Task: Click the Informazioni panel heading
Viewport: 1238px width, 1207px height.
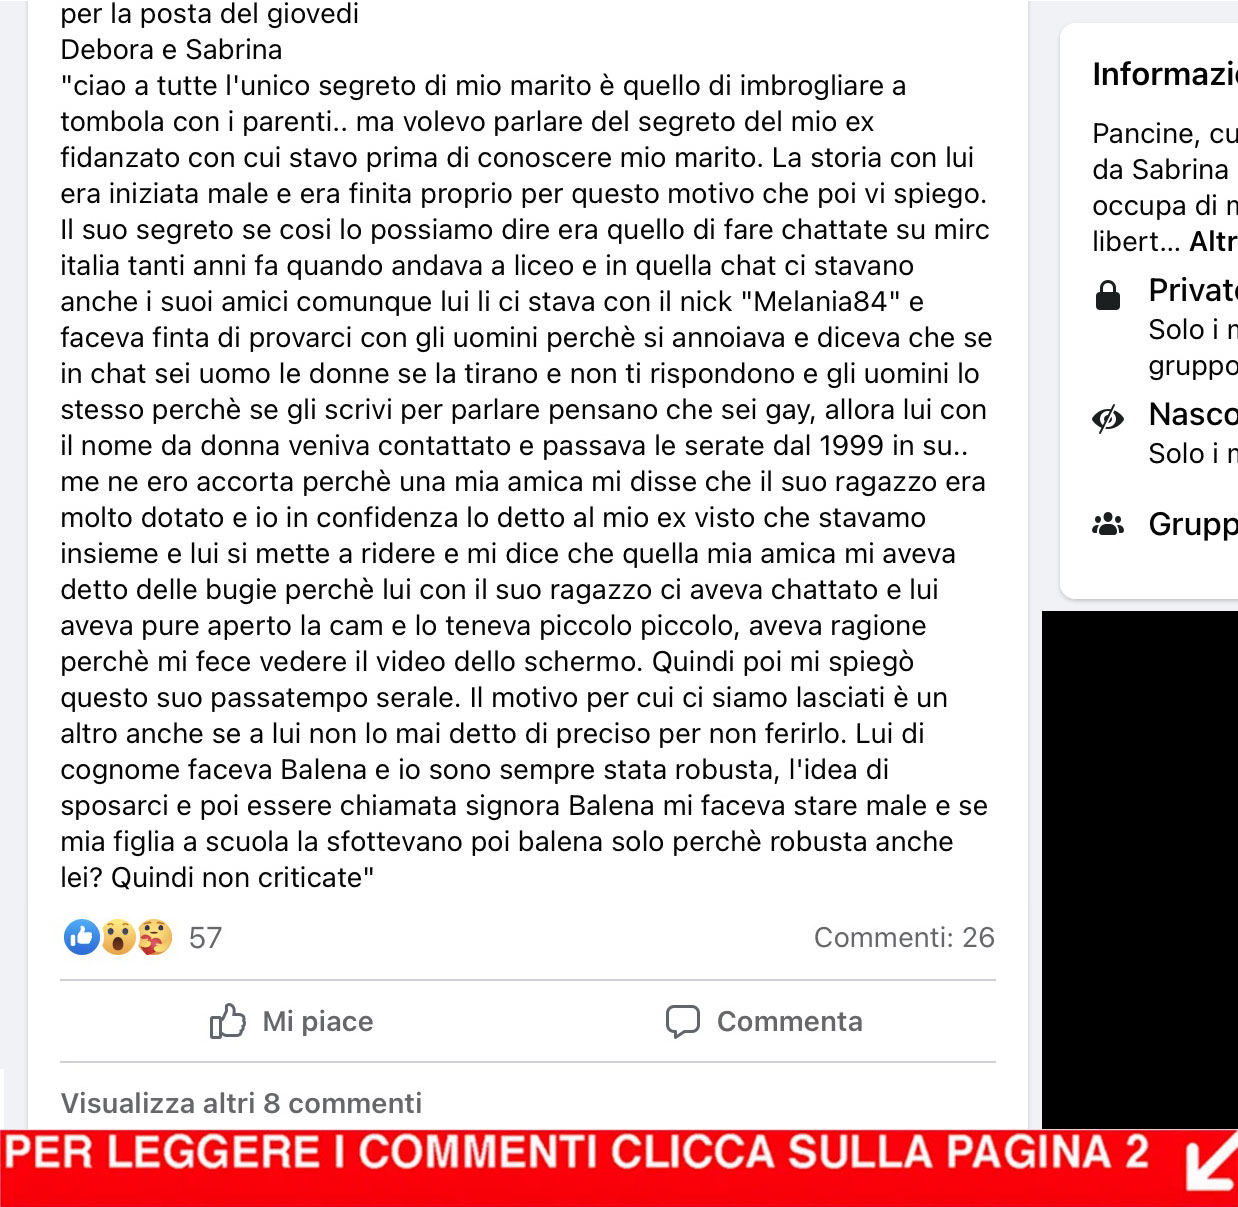Action: pyautogui.click(x=1165, y=74)
